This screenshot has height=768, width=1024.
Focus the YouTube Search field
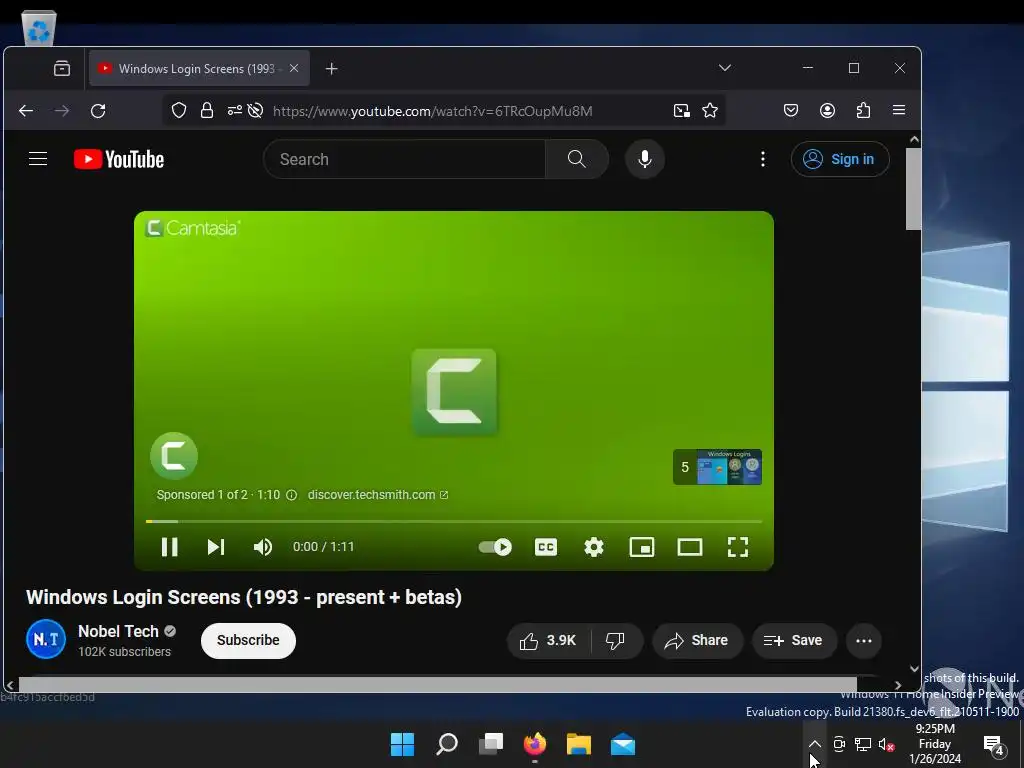click(x=404, y=159)
